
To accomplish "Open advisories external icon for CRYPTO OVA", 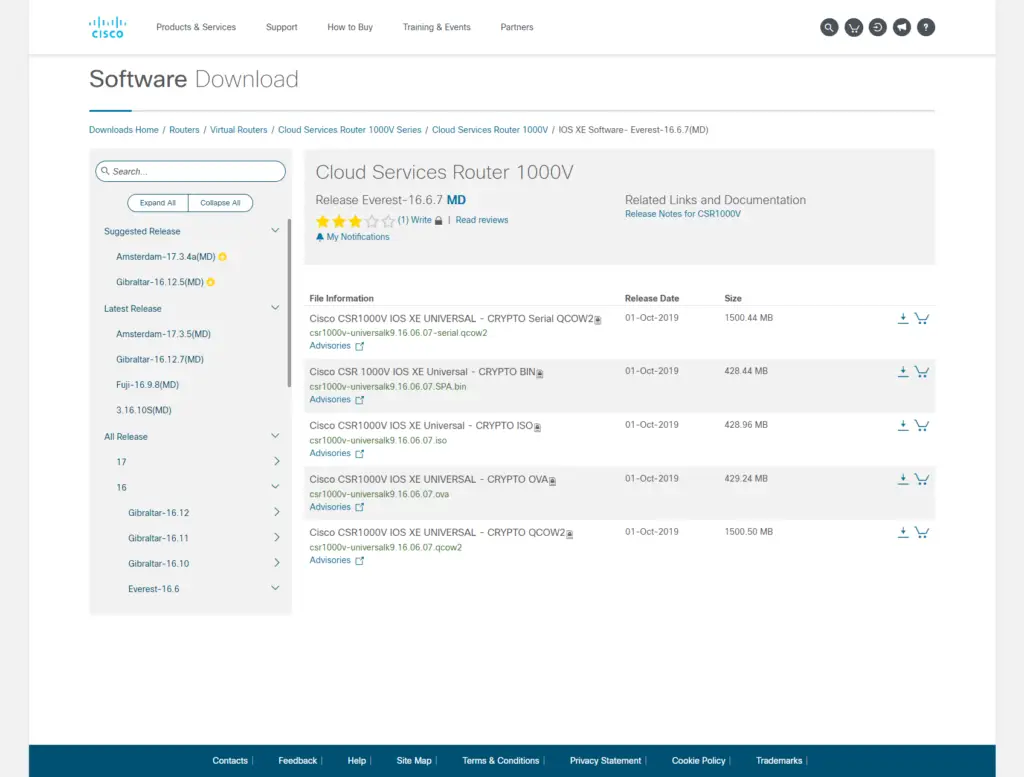I will pyautogui.click(x=359, y=507).
